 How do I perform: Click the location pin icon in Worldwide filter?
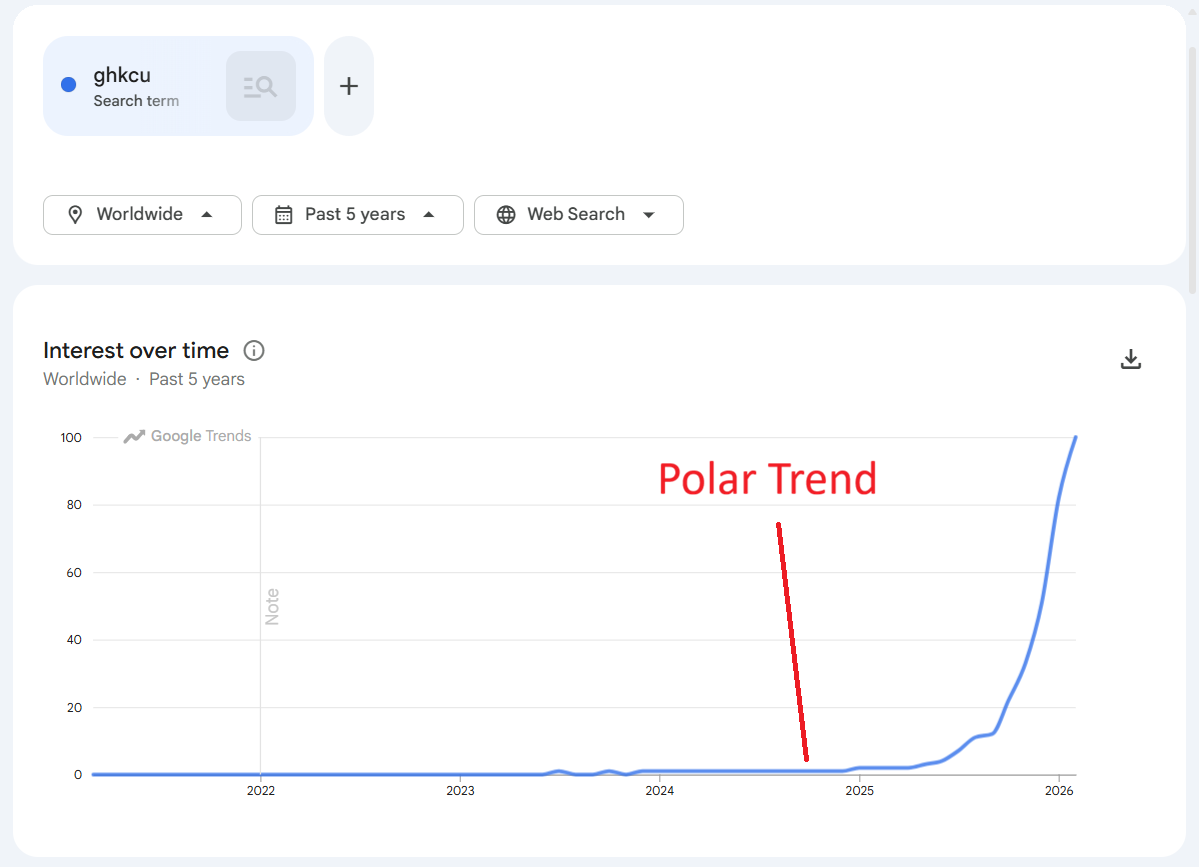[76, 214]
